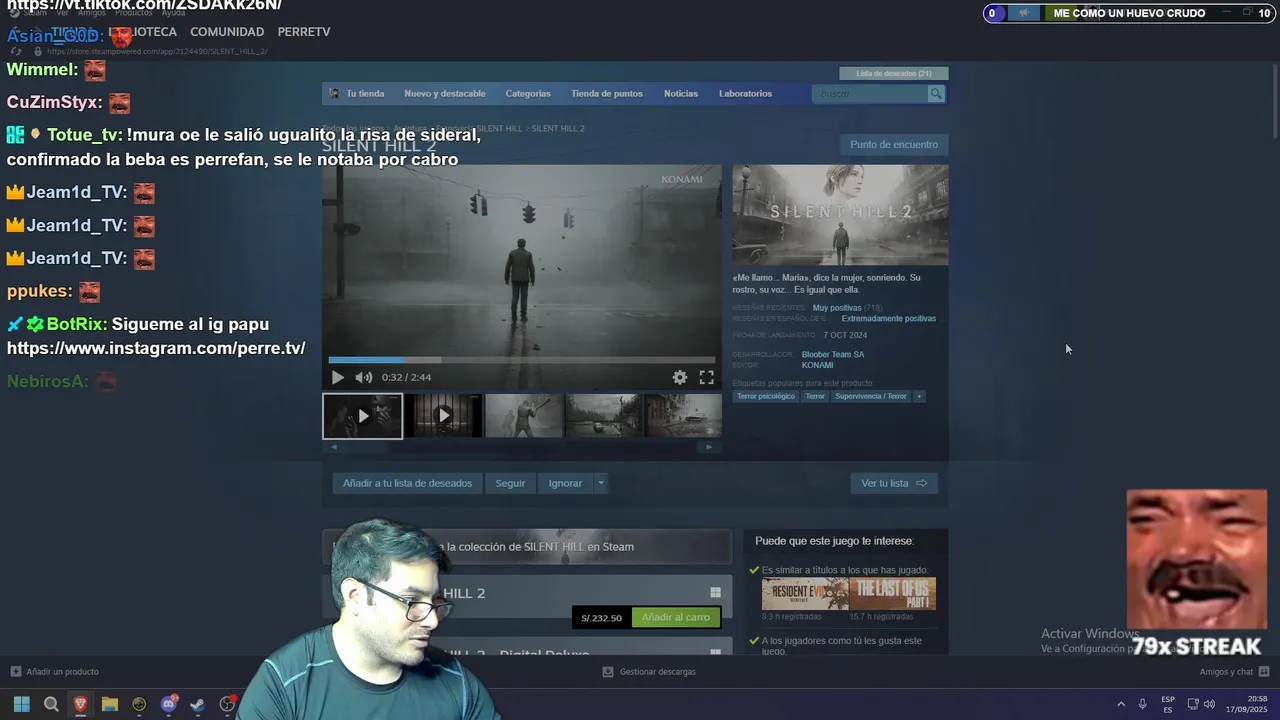Open Windows taskbar search

tap(51, 704)
